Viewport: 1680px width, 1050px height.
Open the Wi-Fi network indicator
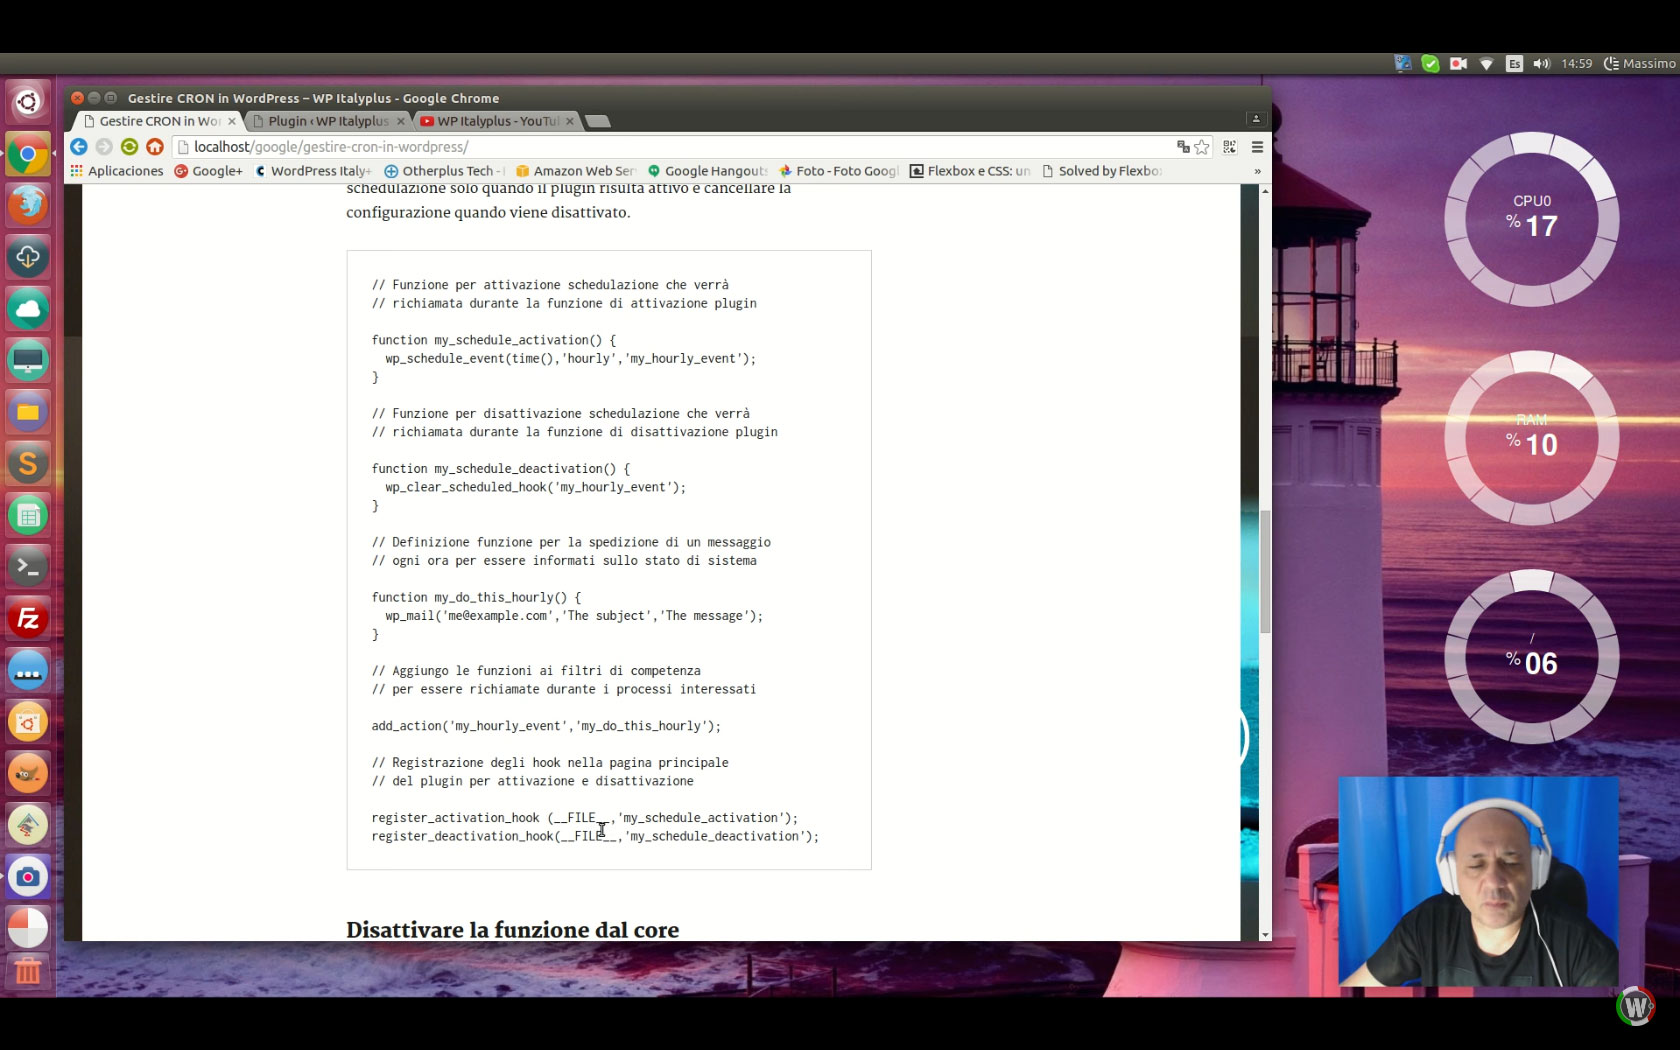click(x=1487, y=63)
